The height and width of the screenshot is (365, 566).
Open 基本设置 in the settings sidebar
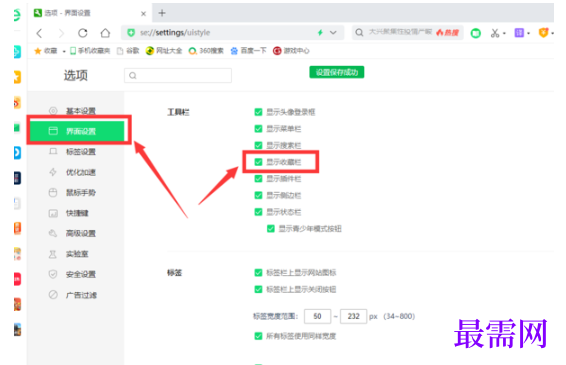[77, 111]
